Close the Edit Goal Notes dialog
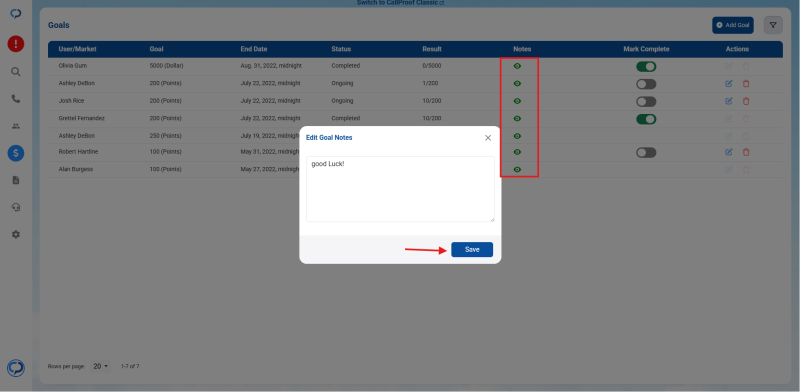 (x=488, y=138)
